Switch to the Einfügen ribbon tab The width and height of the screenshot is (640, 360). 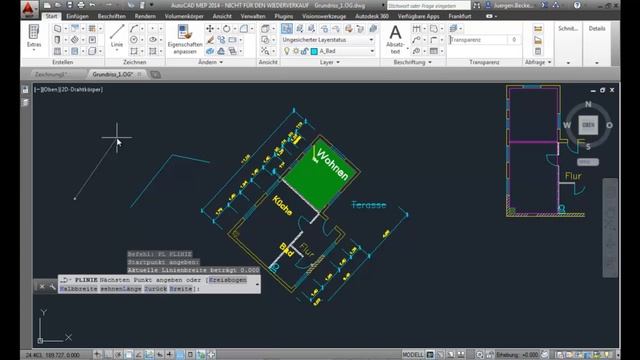(77, 16)
